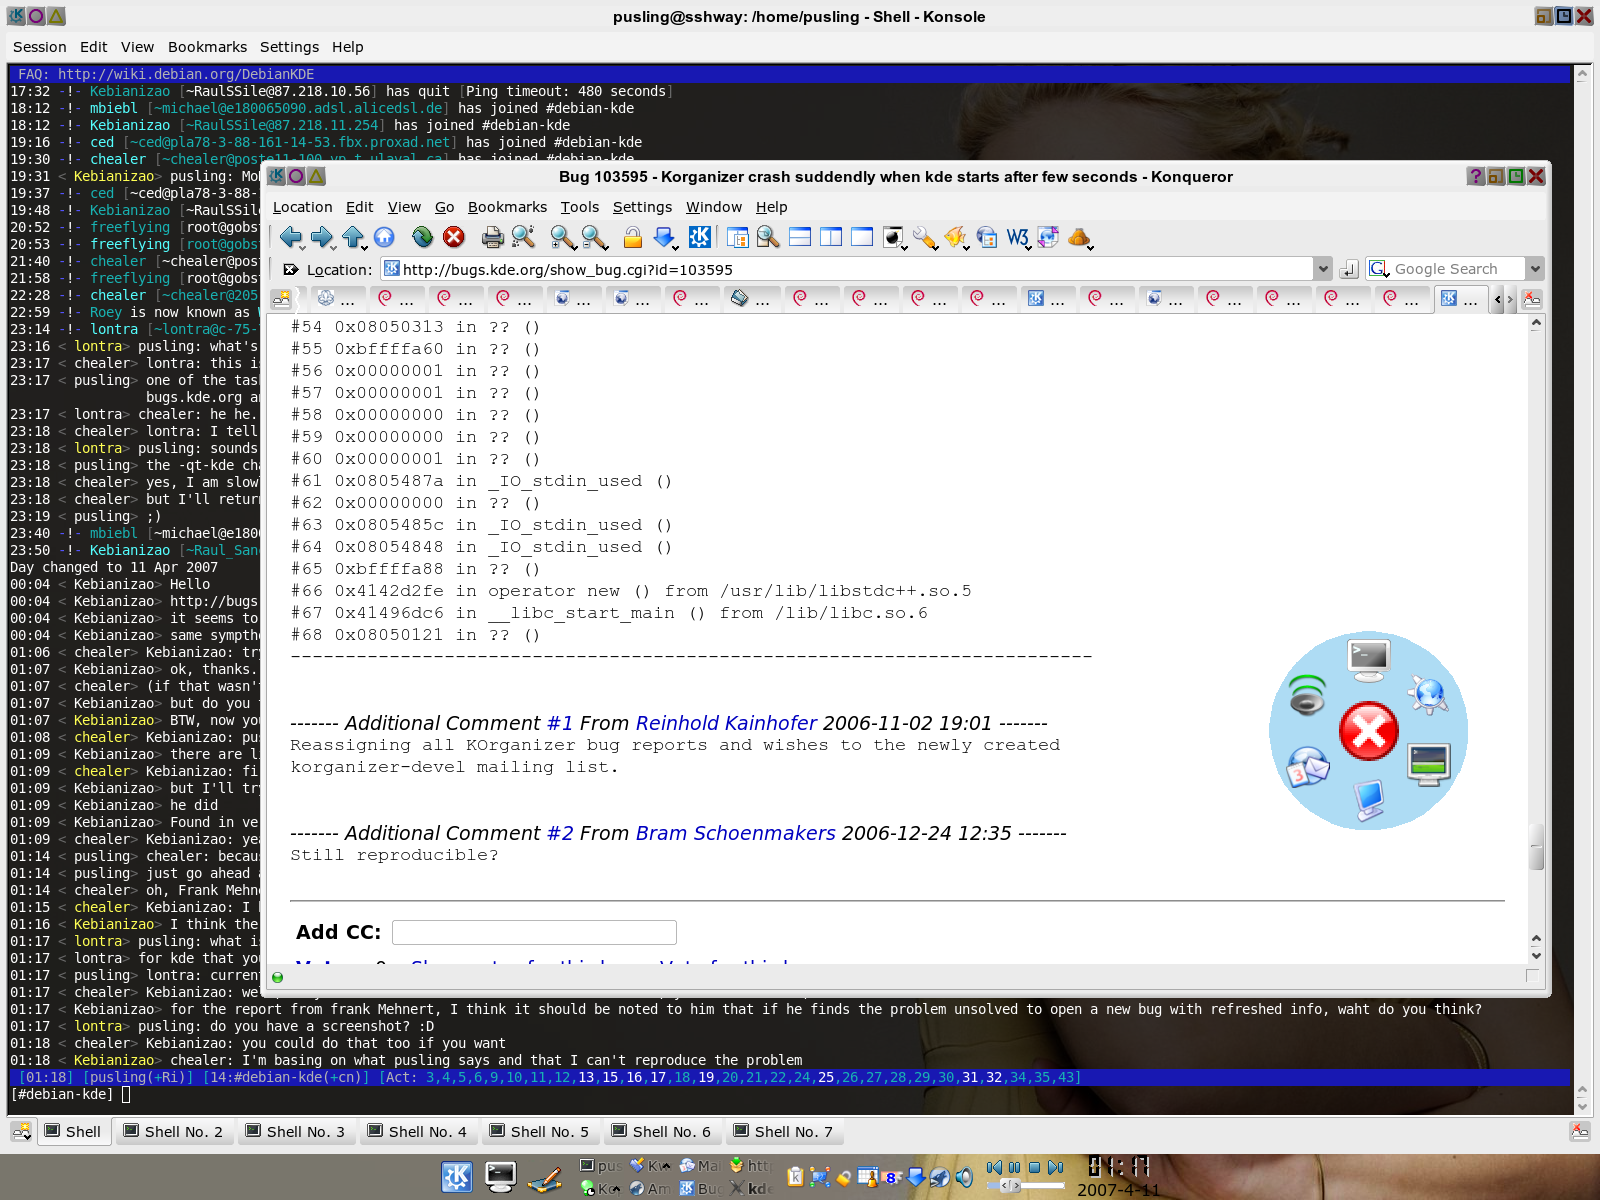Open Klipper clipboard tray icon

(796, 1177)
